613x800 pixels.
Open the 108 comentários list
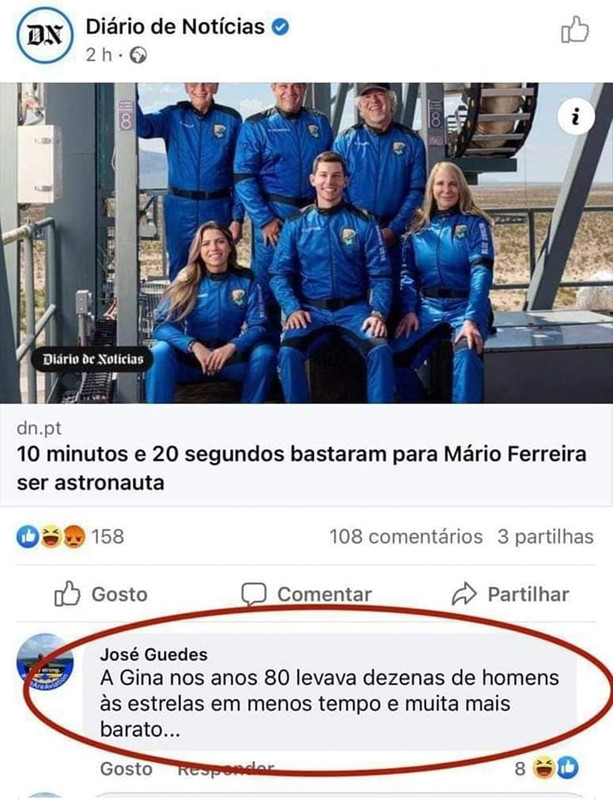(x=406, y=537)
